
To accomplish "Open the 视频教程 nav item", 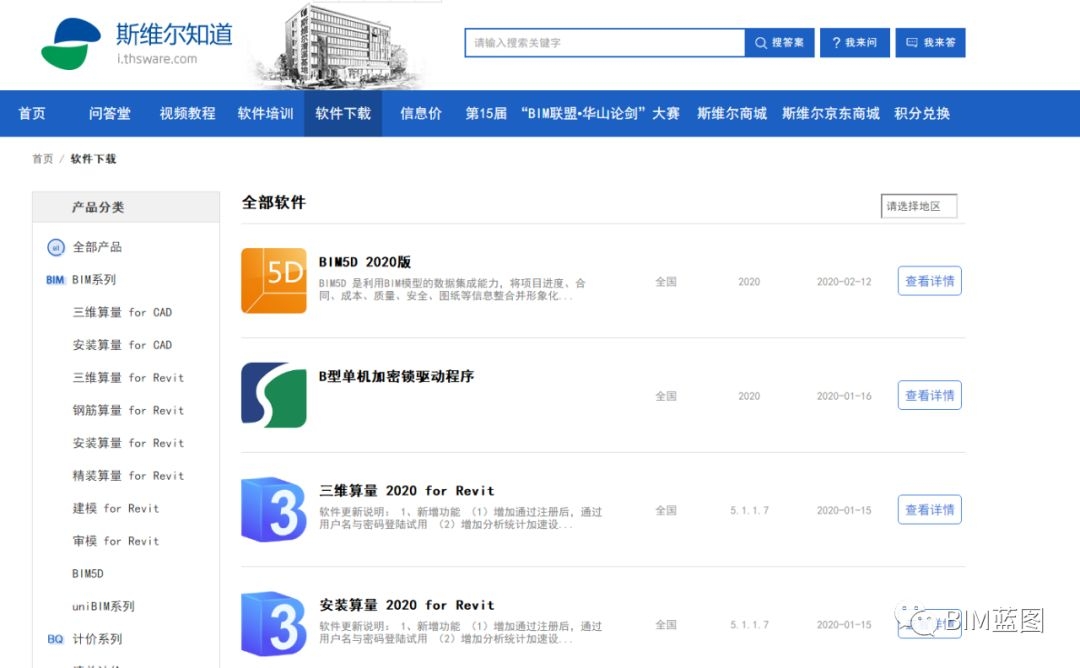I will click(x=187, y=114).
